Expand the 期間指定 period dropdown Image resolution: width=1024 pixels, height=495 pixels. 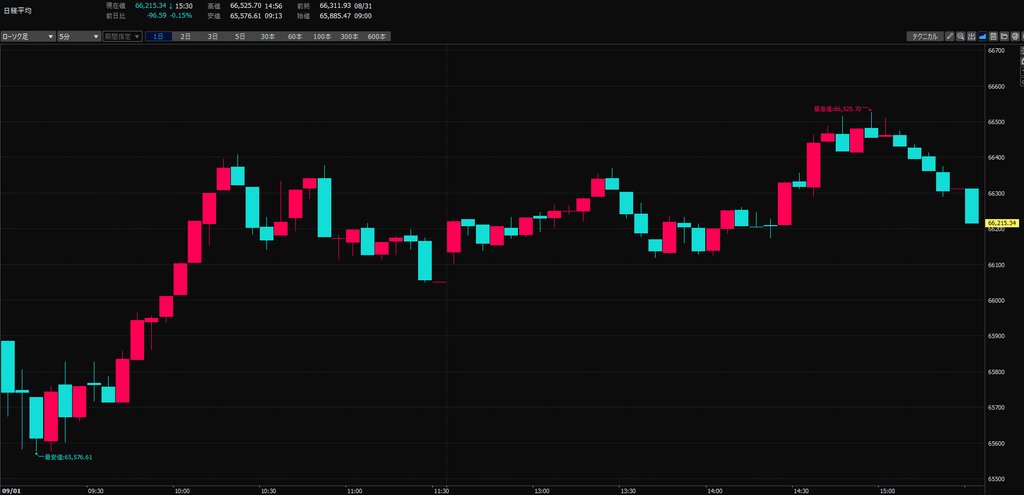122,37
